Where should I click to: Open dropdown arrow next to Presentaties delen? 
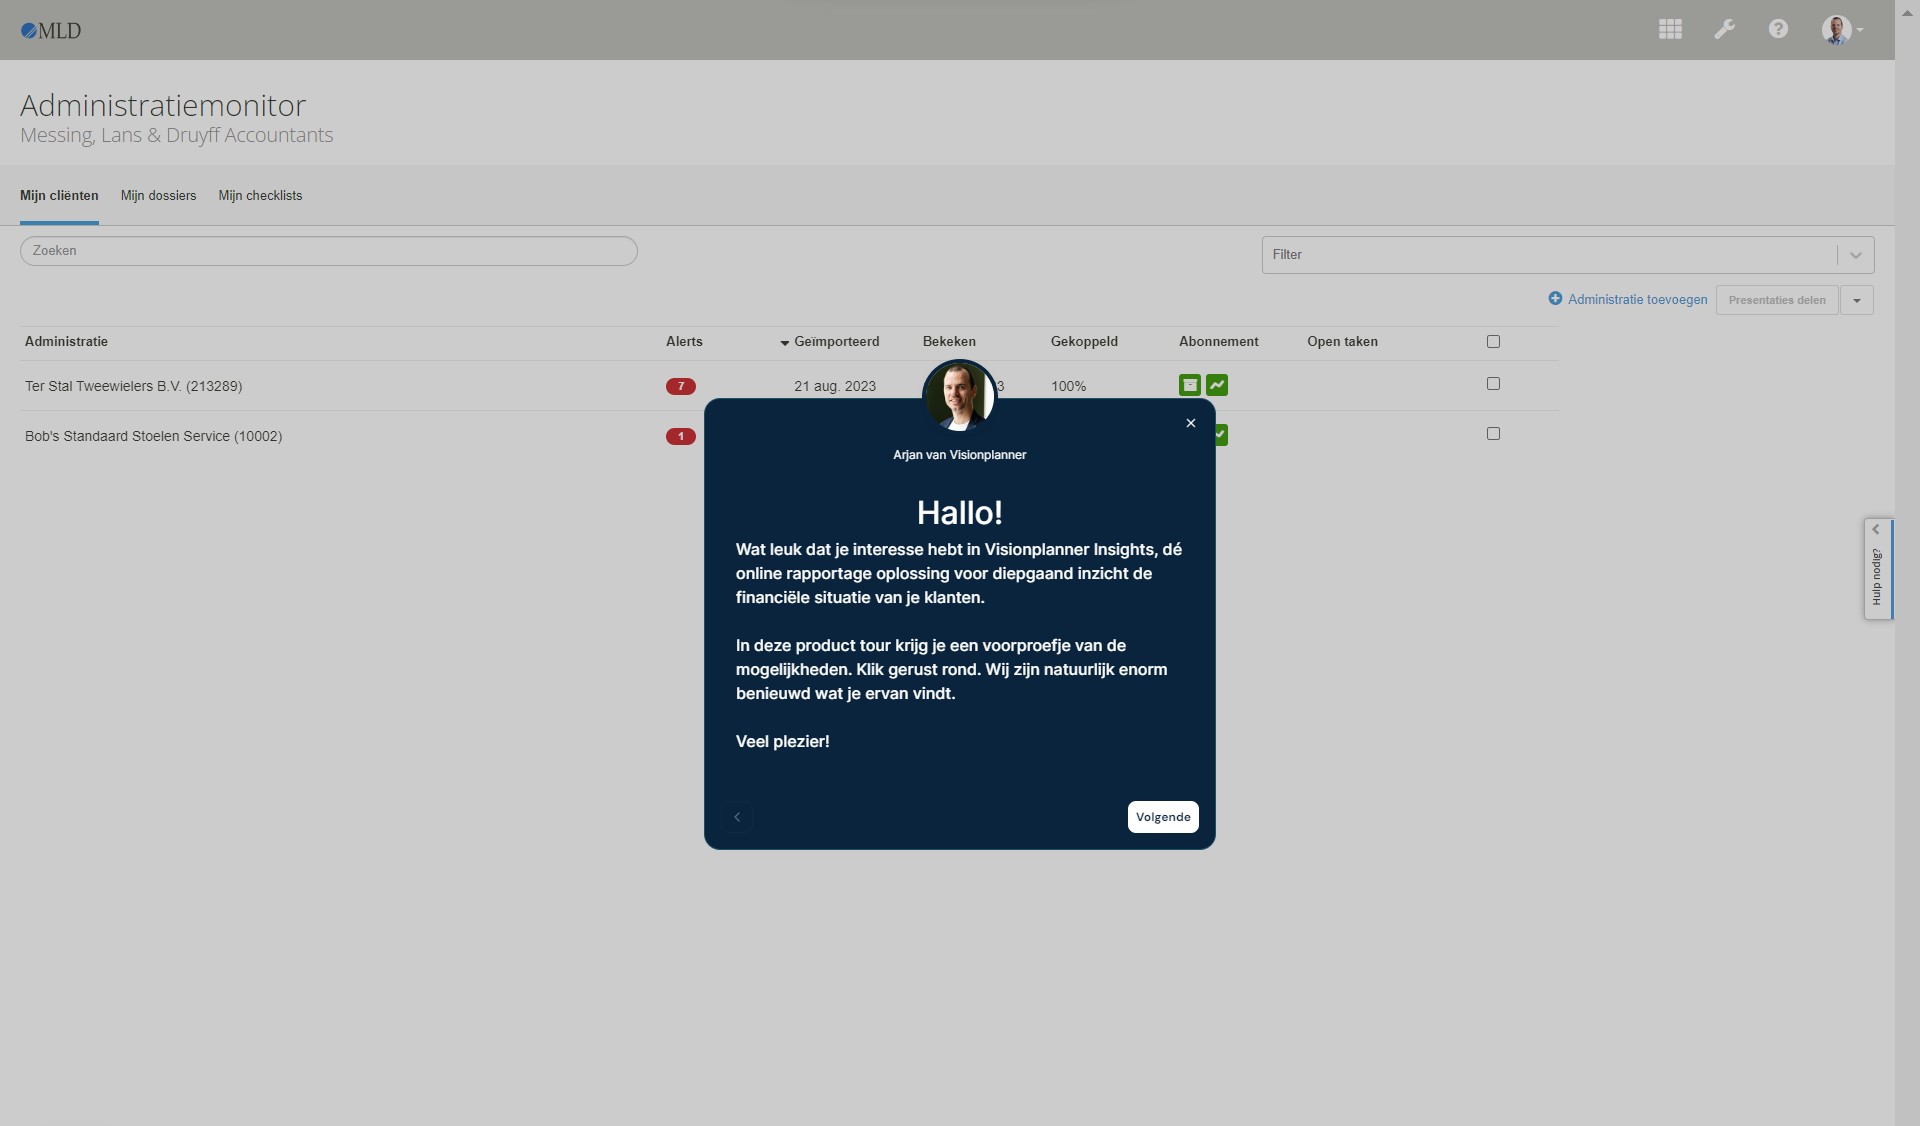pos(1857,300)
